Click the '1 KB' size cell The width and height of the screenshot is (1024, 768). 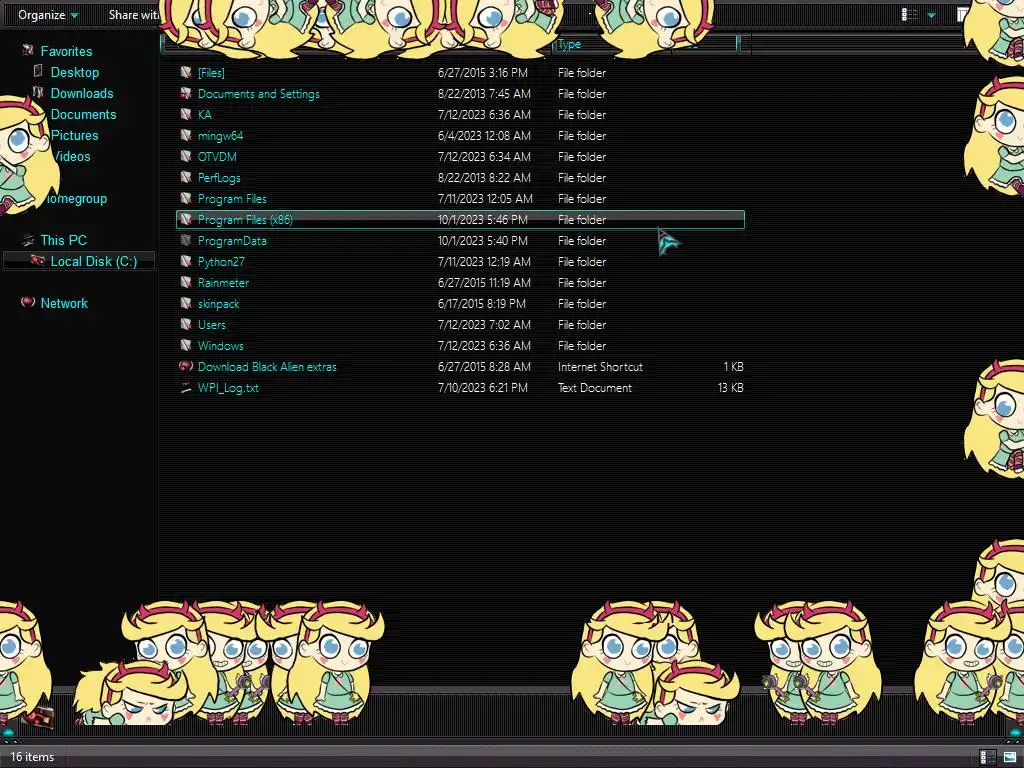click(x=733, y=367)
